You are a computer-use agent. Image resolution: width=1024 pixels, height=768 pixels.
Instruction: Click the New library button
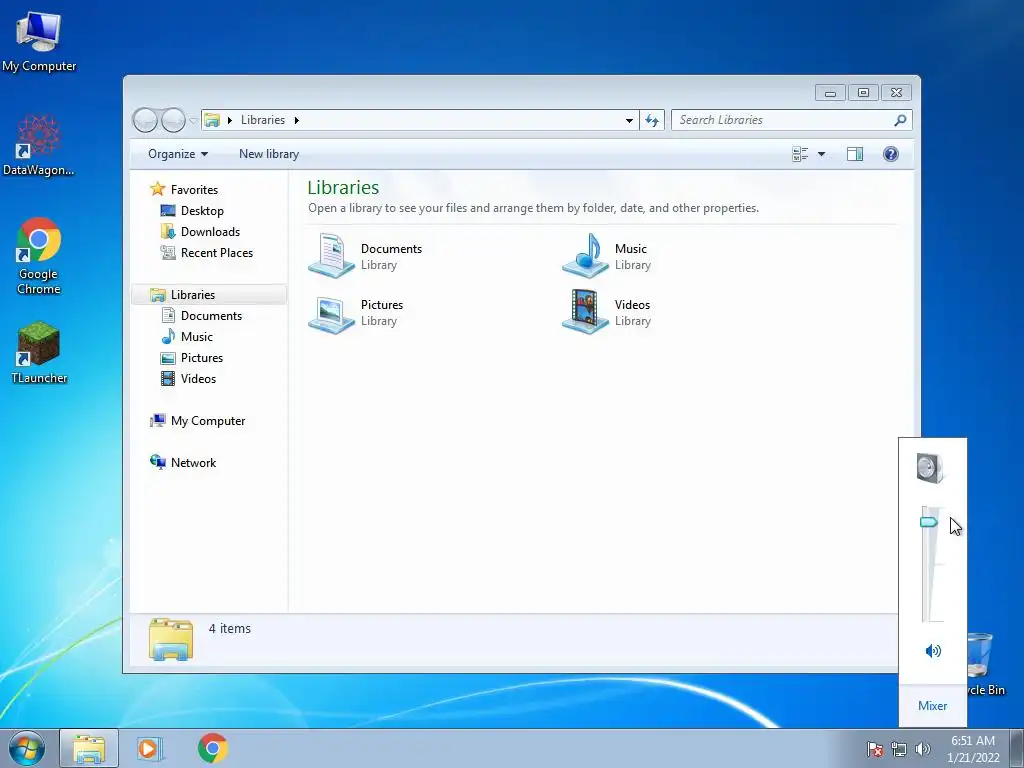click(269, 154)
